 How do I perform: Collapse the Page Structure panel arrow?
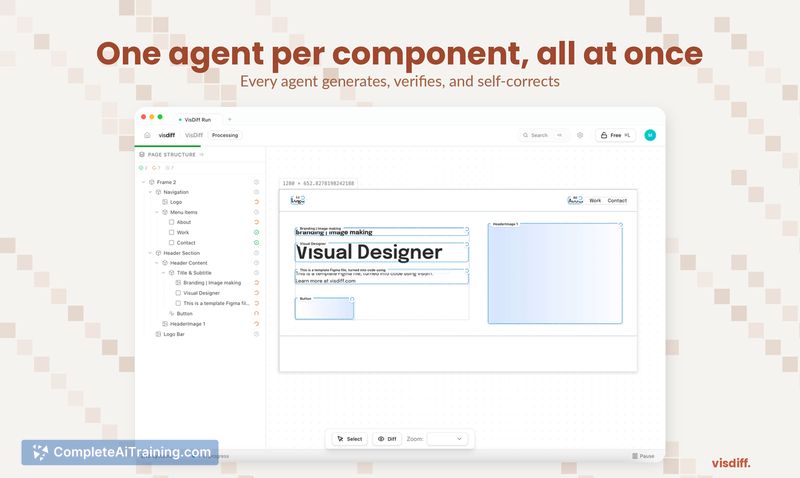click(202, 154)
